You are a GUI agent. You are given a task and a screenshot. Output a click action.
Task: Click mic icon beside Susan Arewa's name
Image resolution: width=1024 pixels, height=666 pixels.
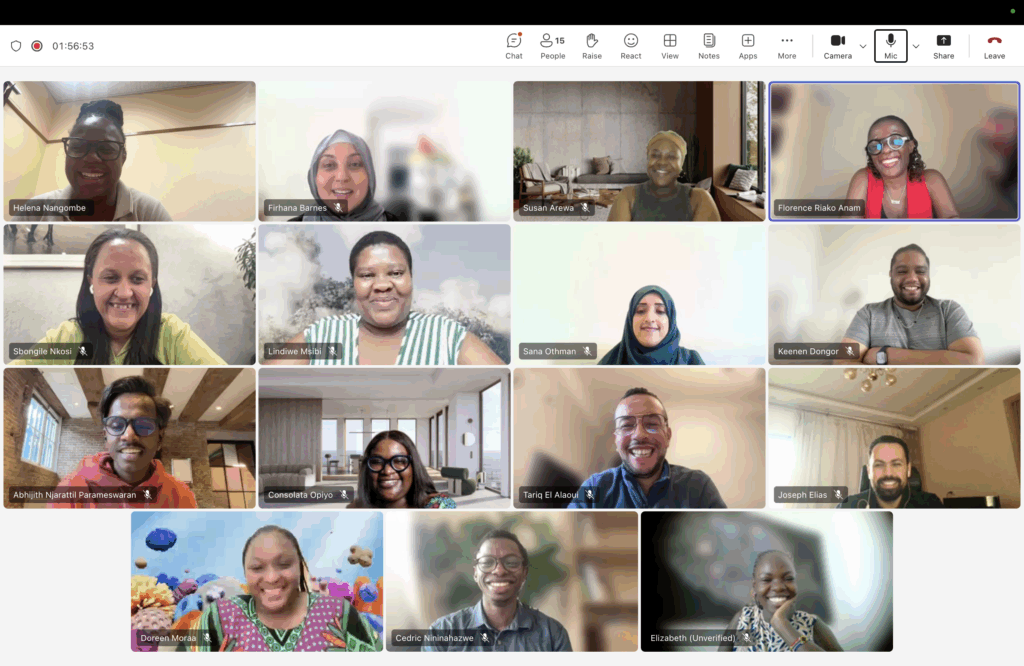[586, 208]
